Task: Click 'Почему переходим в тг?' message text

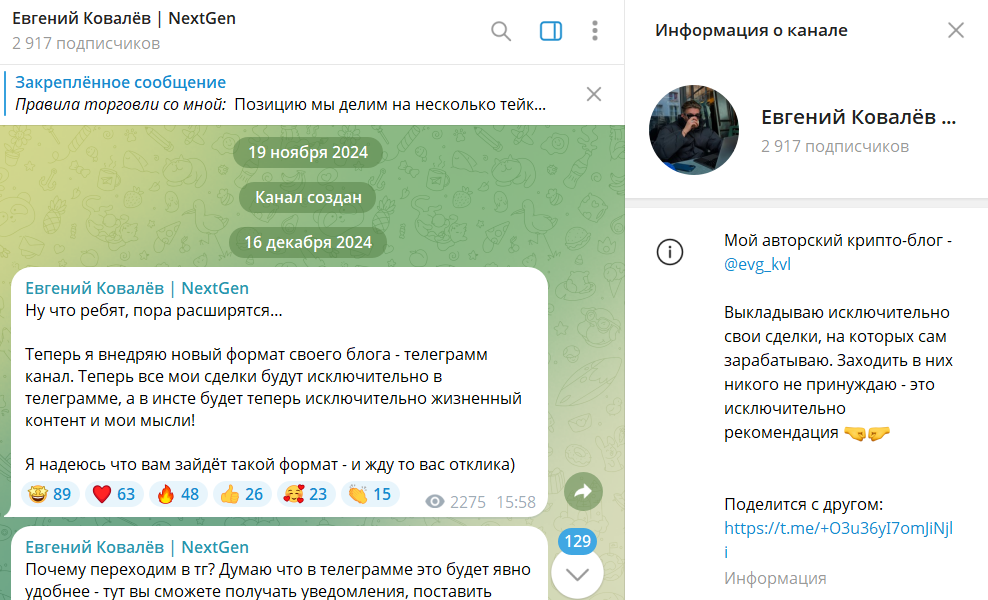Action: [x=120, y=569]
